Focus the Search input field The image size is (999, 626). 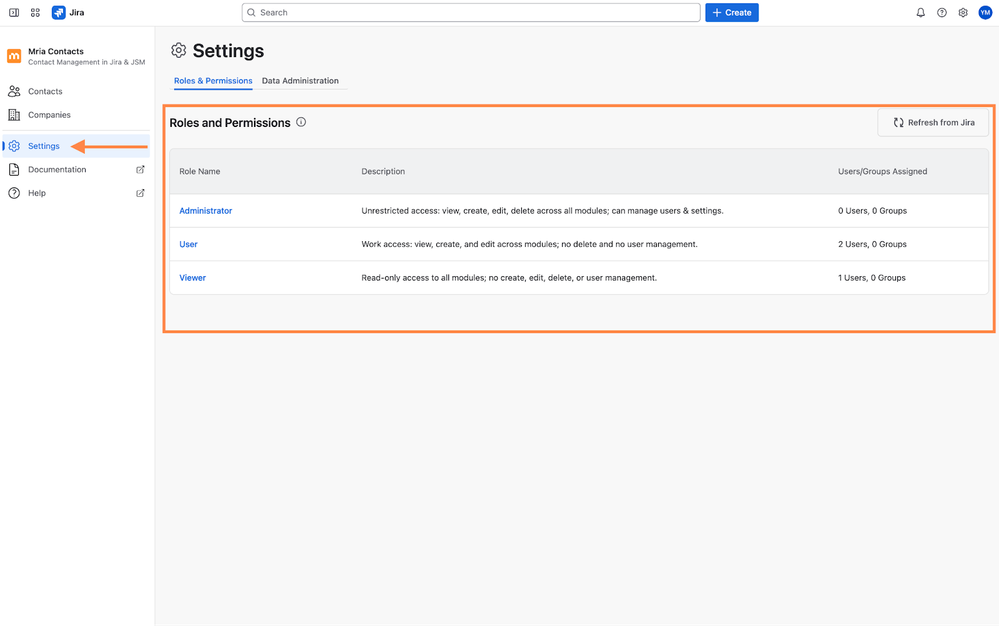coord(471,13)
